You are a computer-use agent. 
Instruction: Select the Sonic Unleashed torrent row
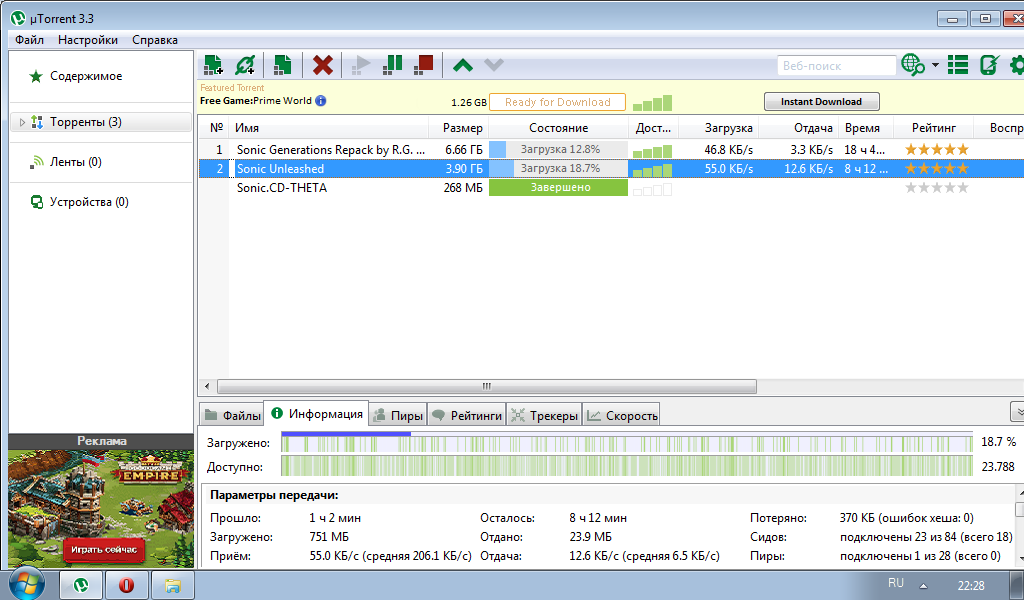click(611, 168)
